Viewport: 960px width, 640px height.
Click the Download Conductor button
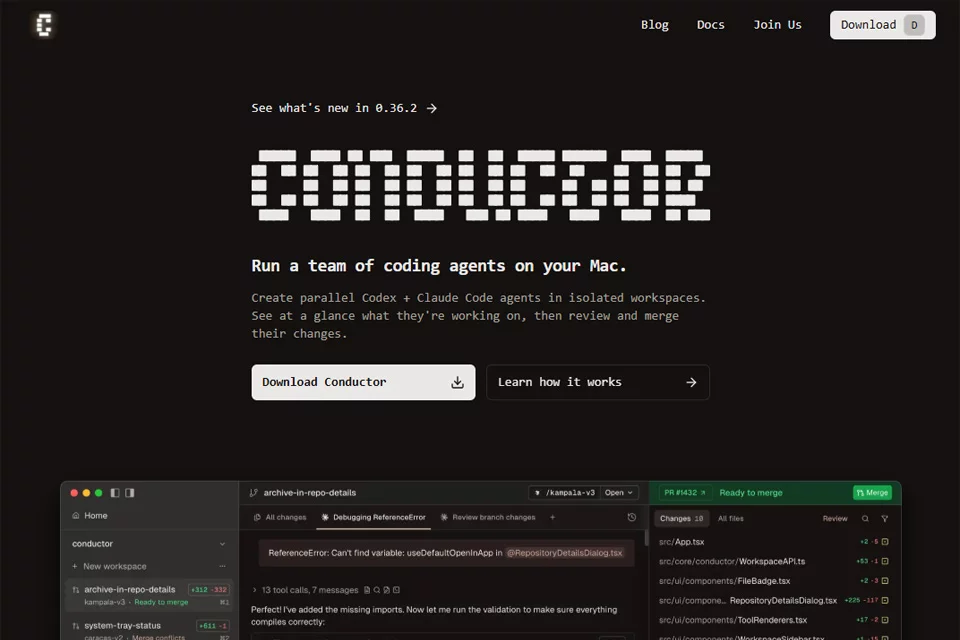363,382
